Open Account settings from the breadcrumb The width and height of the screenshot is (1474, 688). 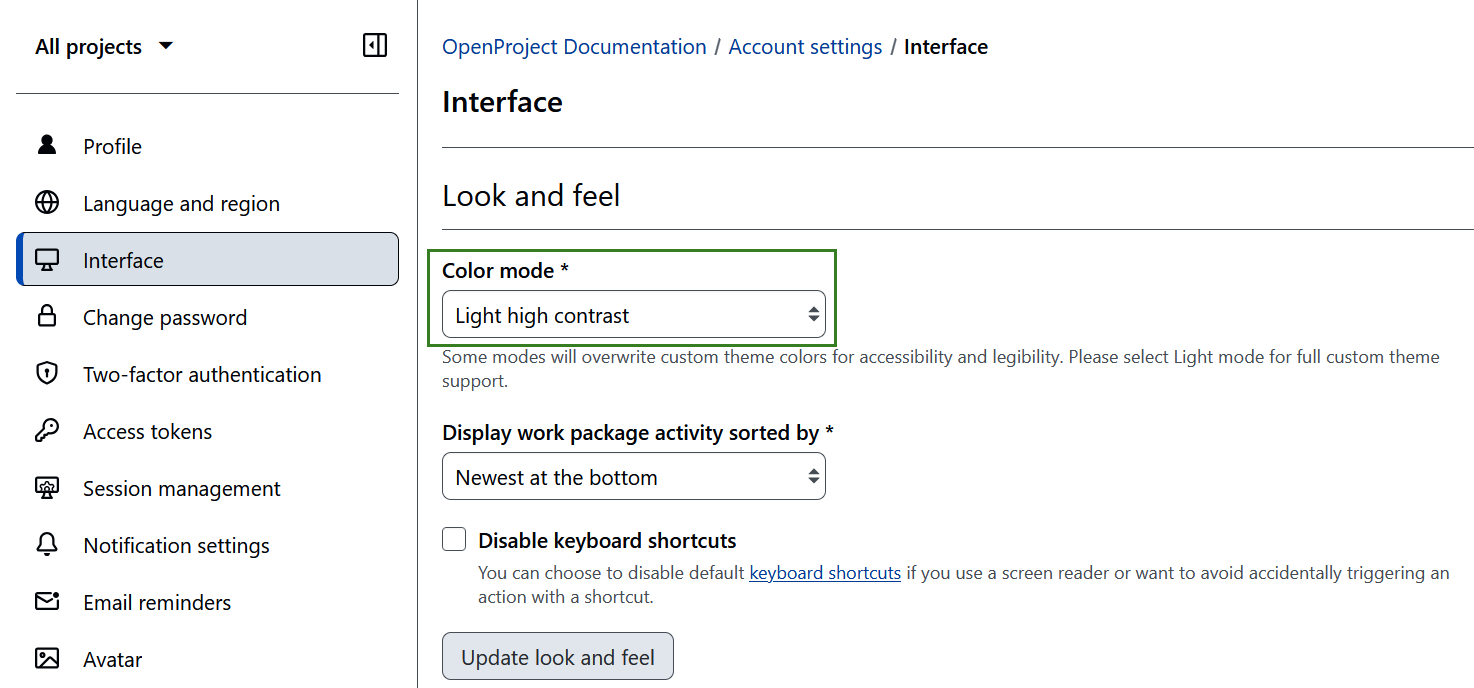coord(805,46)
